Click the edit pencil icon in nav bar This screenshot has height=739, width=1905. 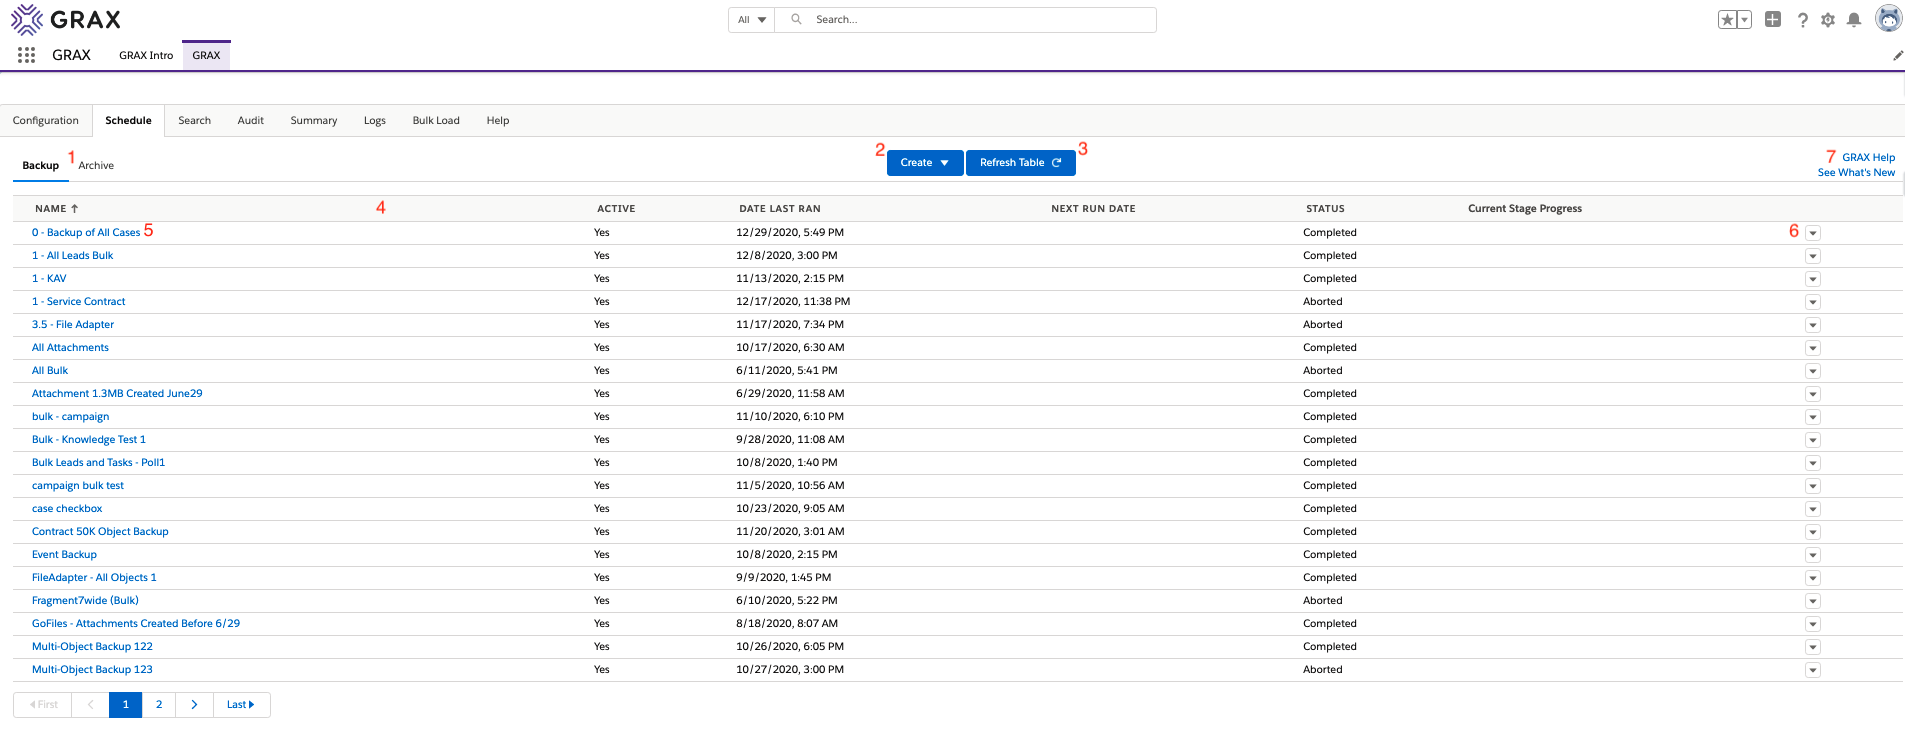coord(1897,56)
